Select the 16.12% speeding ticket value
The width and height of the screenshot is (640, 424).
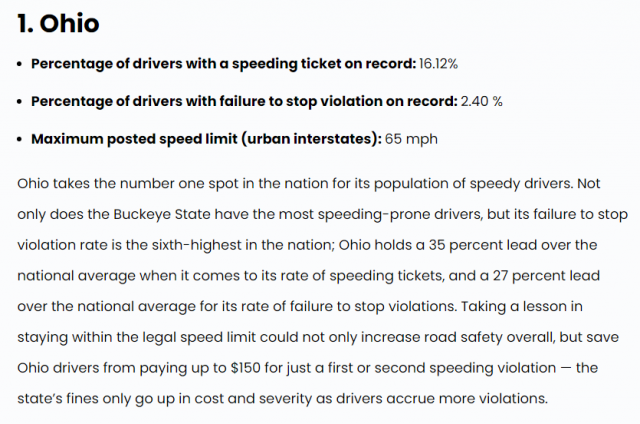[438, 64]
